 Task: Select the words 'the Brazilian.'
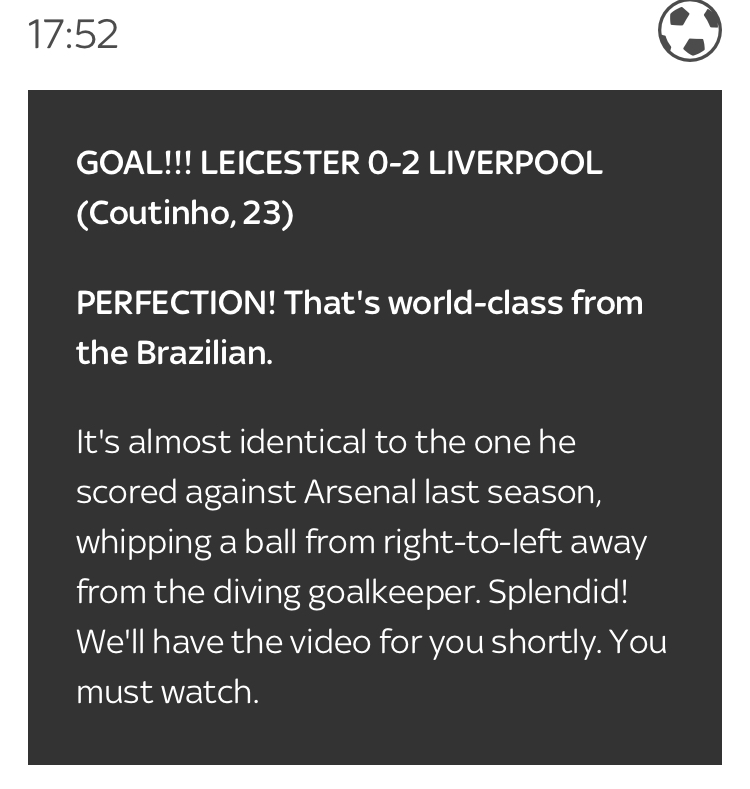pos(174,353)
